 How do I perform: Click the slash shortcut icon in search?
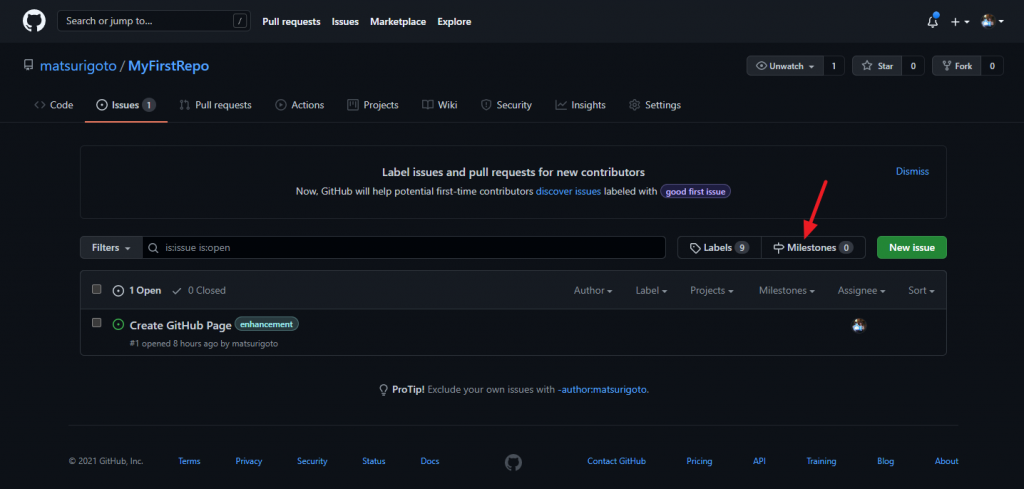tap(240, 21)
